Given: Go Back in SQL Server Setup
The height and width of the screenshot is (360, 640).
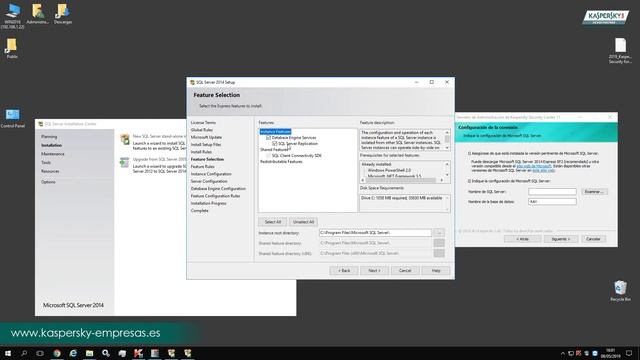Looking at the screenshot, I should (x=344, y=271).
